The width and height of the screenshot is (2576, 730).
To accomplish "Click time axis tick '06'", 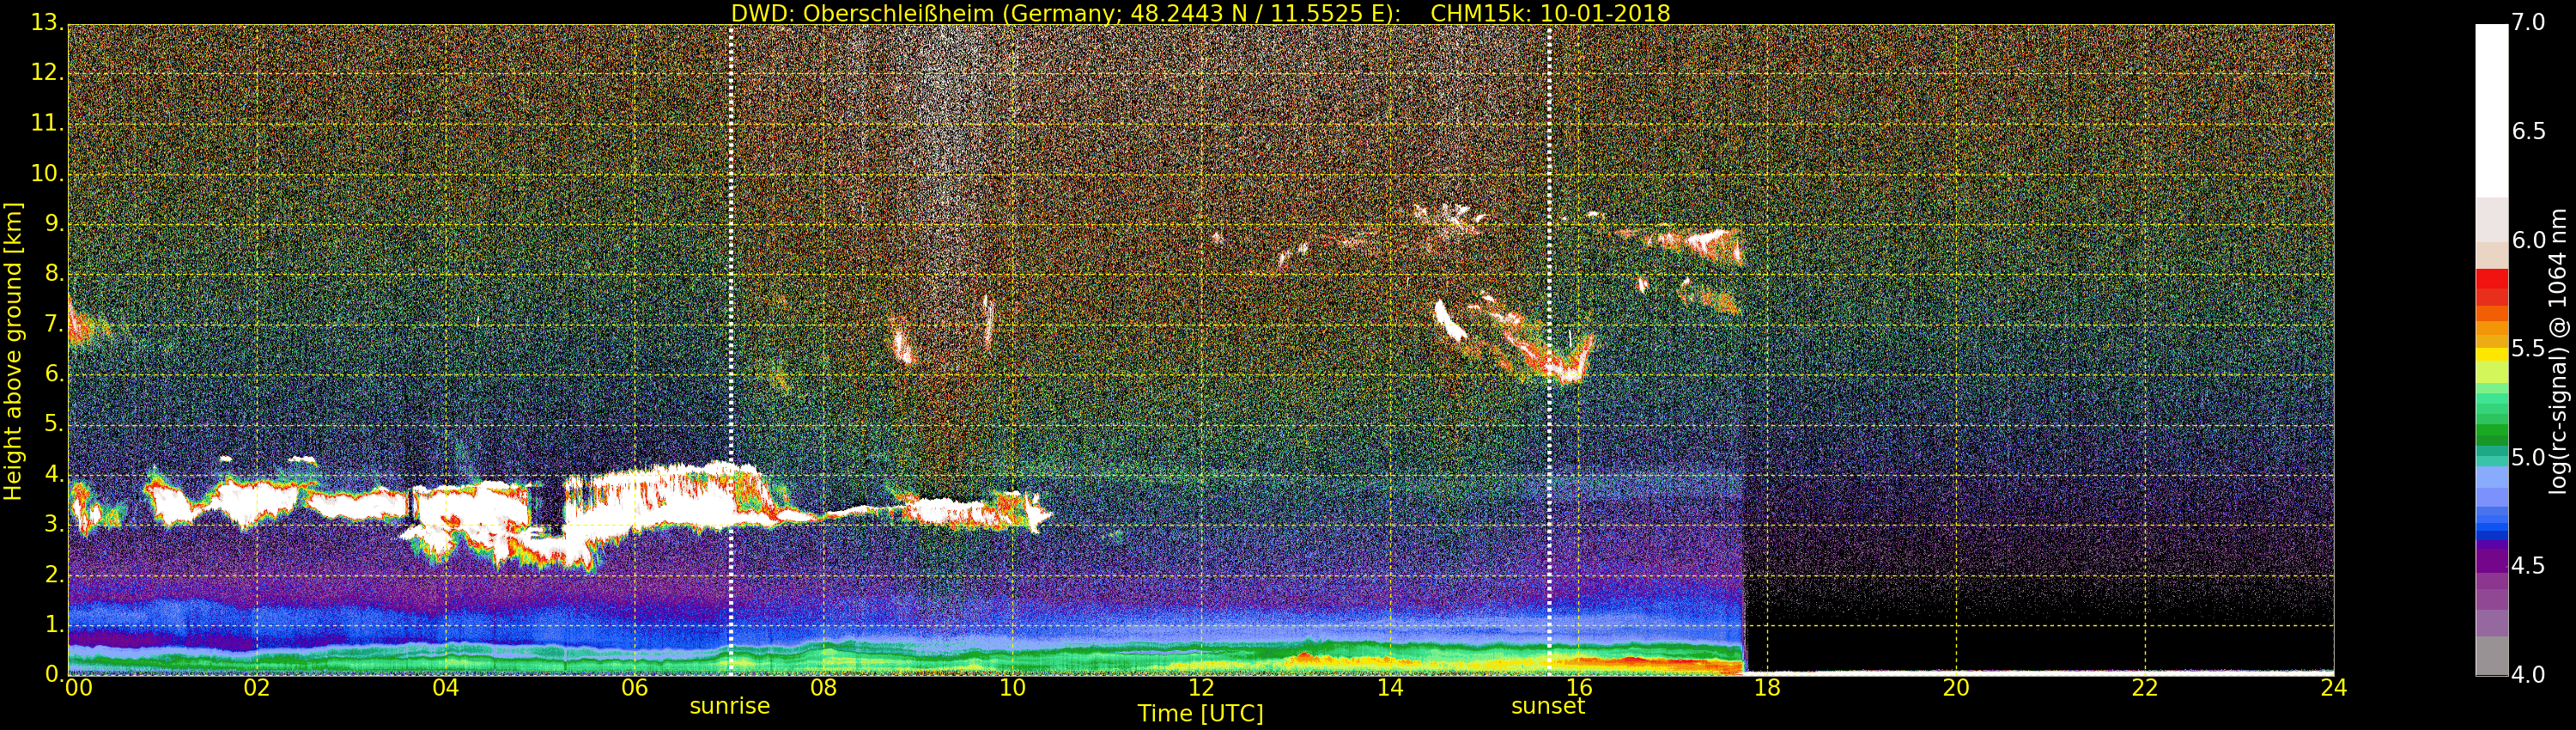I will click(634, 687).
